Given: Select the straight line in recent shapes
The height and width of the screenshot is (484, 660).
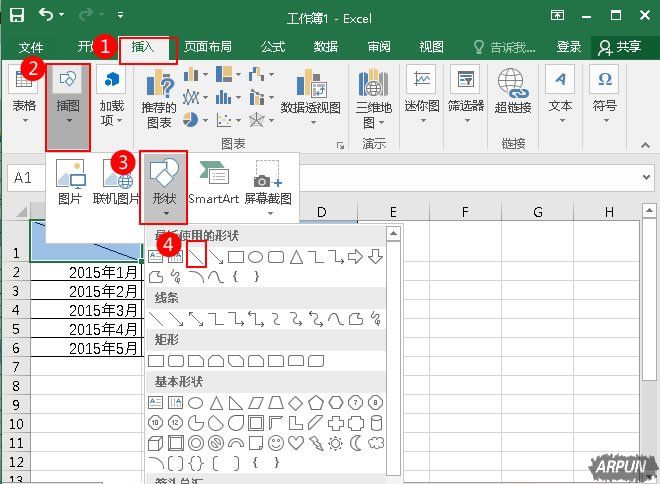Looking at the screenshot, I should coord(197,255).
